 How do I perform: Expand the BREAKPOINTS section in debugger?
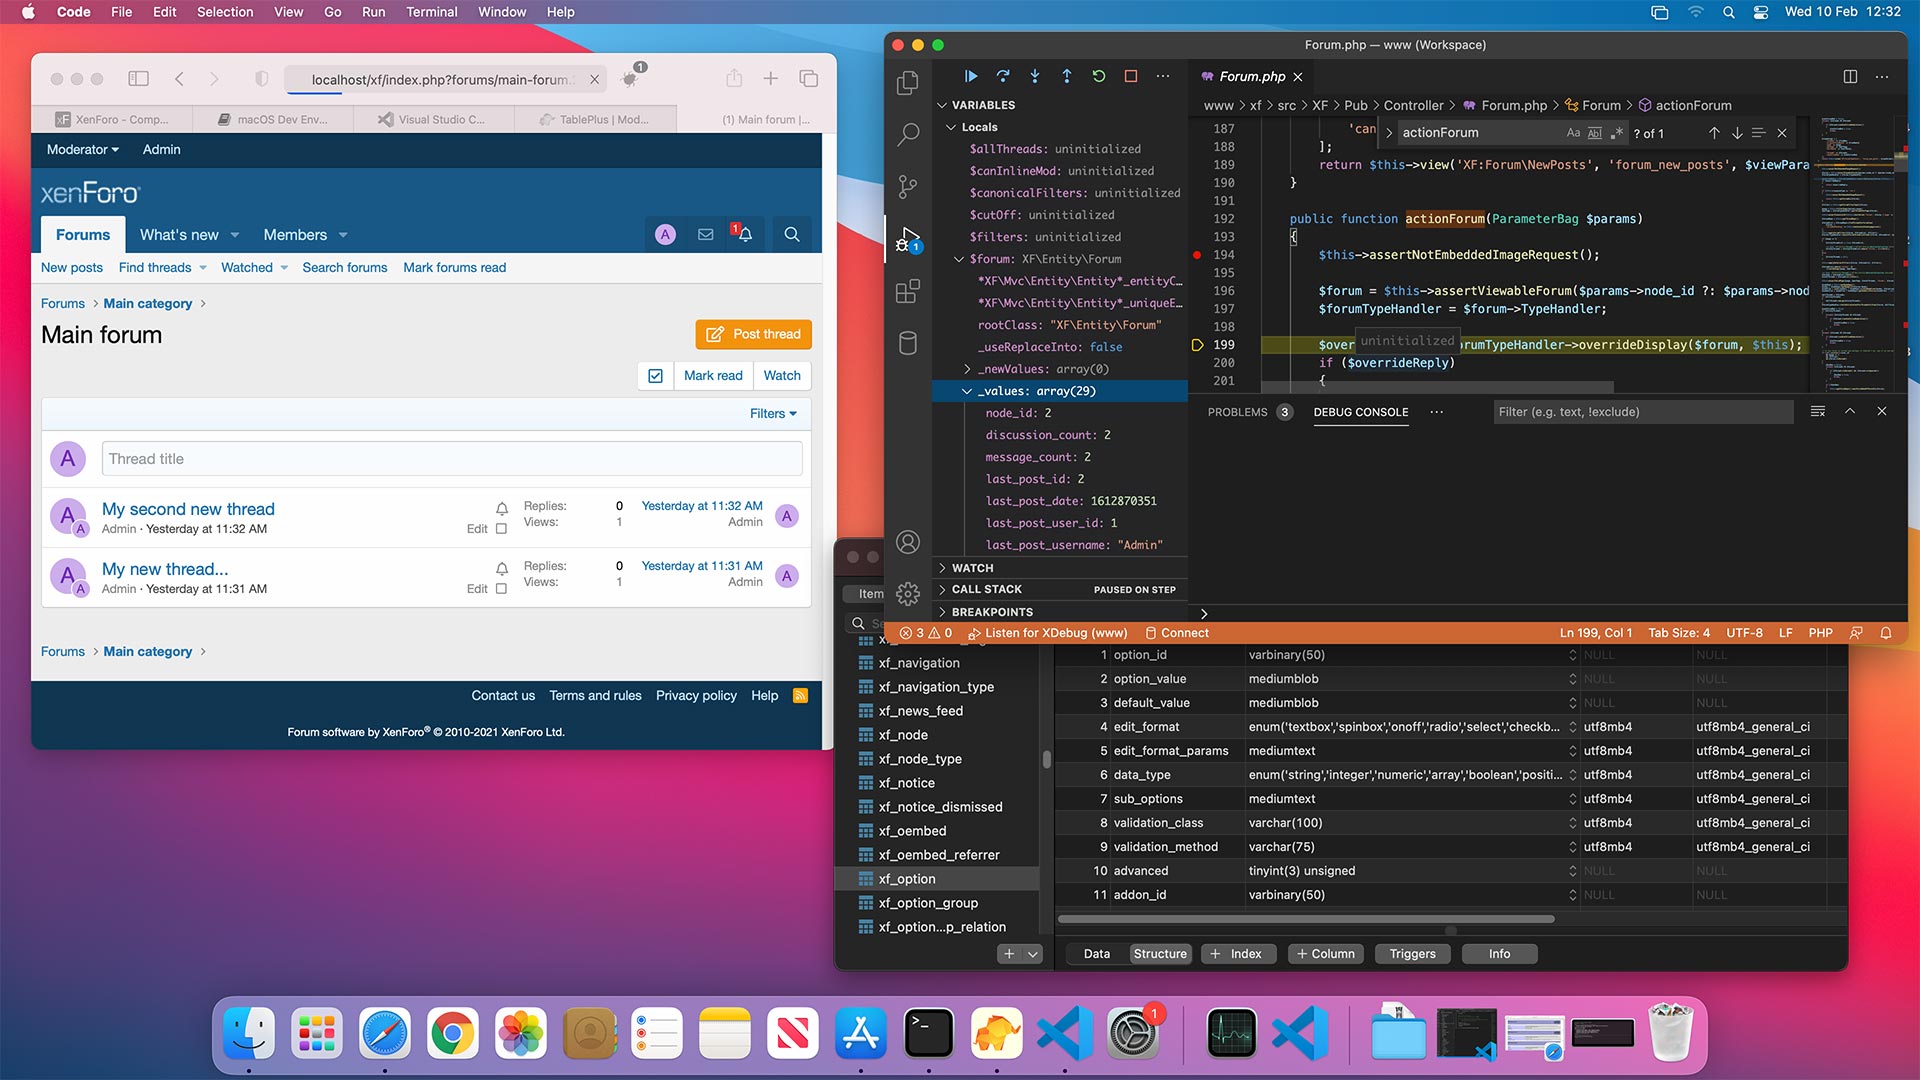(943, 612)
